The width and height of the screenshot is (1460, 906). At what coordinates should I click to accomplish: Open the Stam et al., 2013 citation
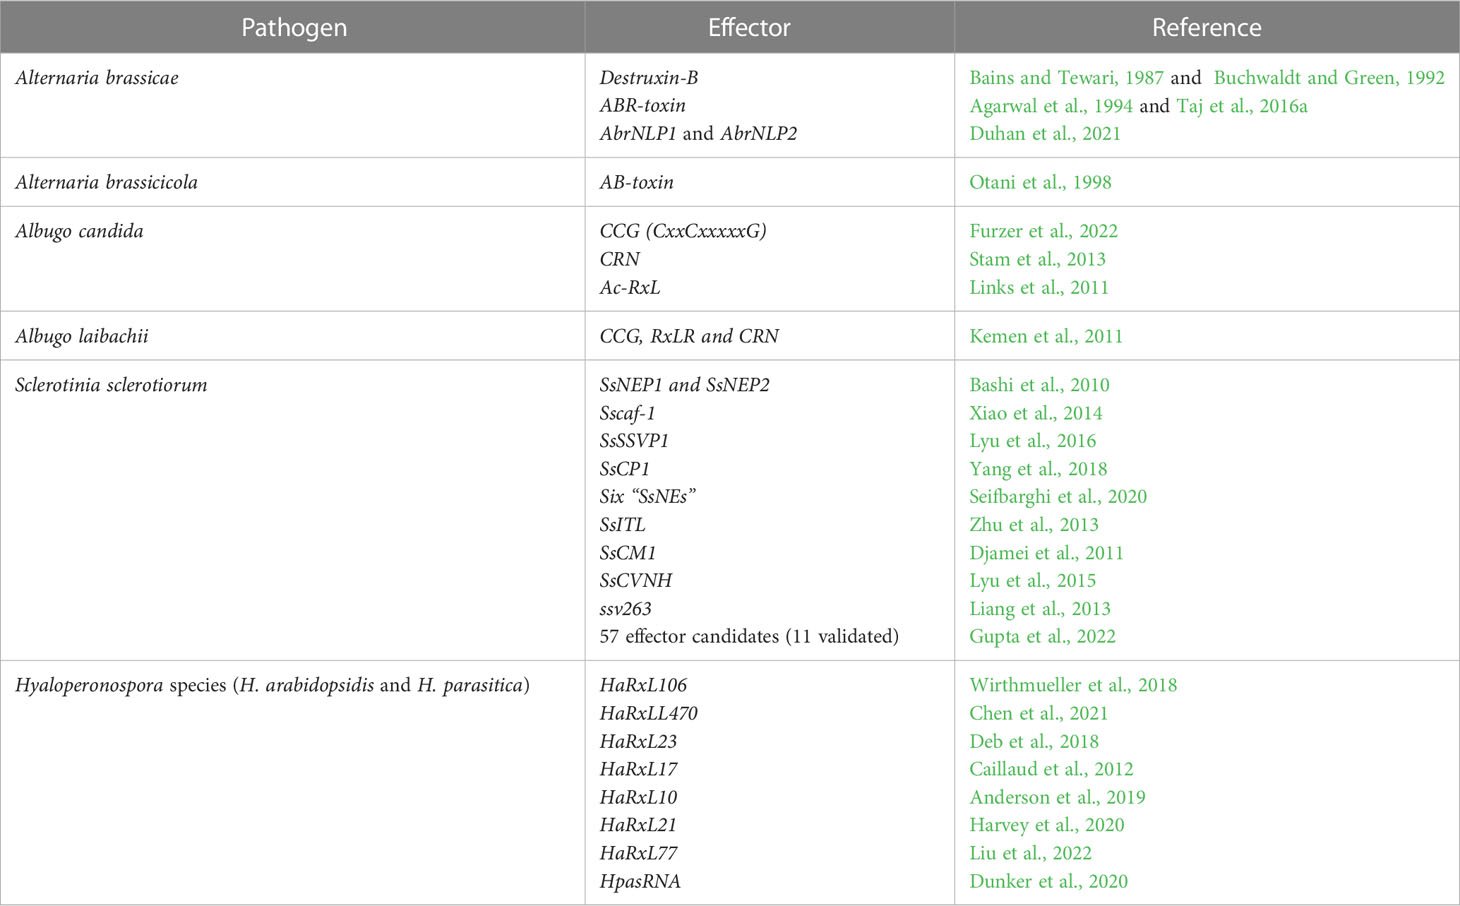pyautogui.click(x=1037, y=260)
